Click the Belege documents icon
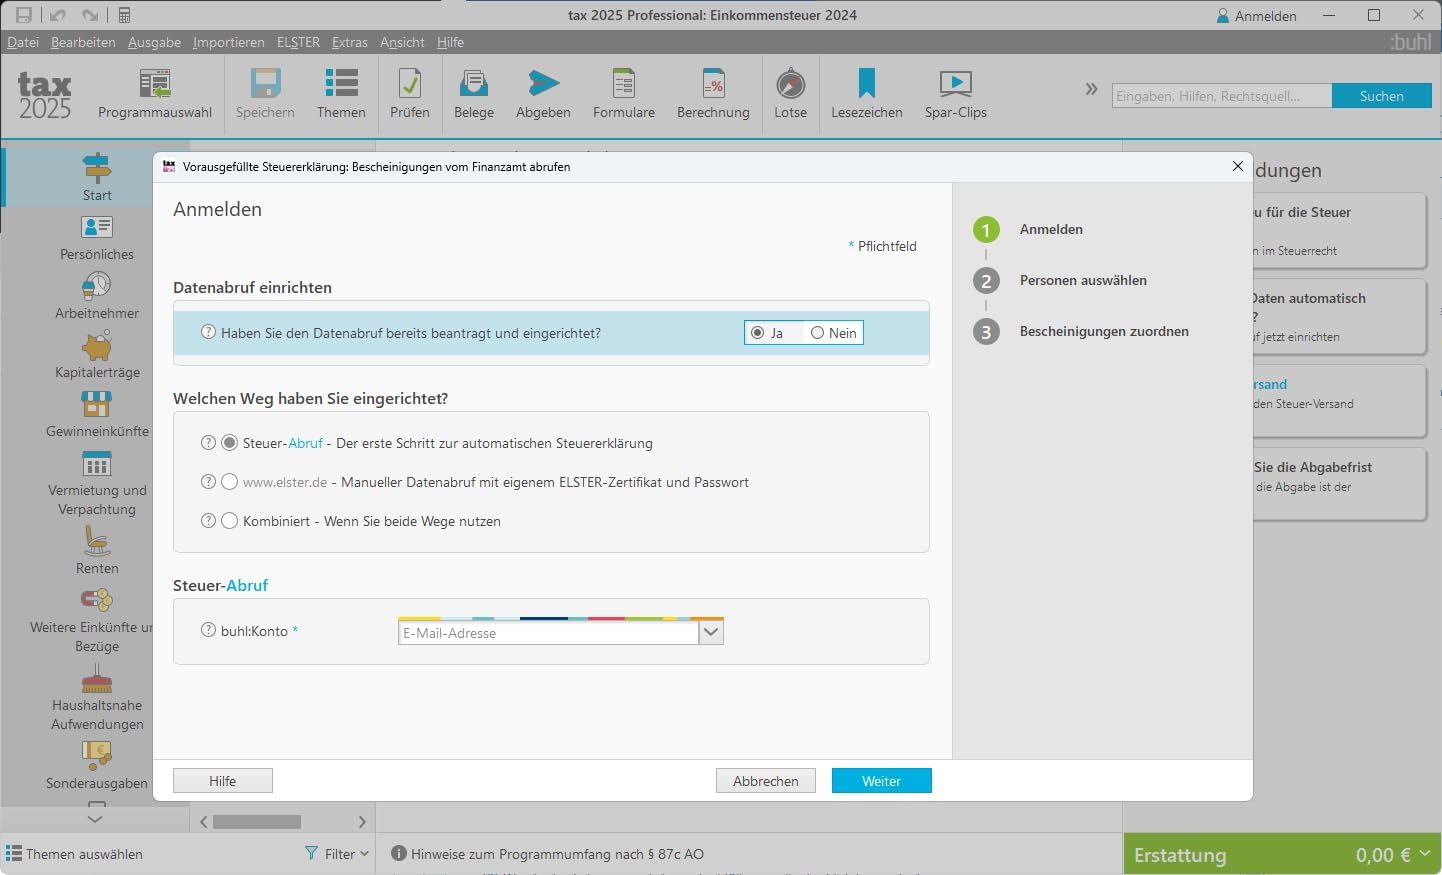This screenshot has width=1442, height=875. [473, 94]
